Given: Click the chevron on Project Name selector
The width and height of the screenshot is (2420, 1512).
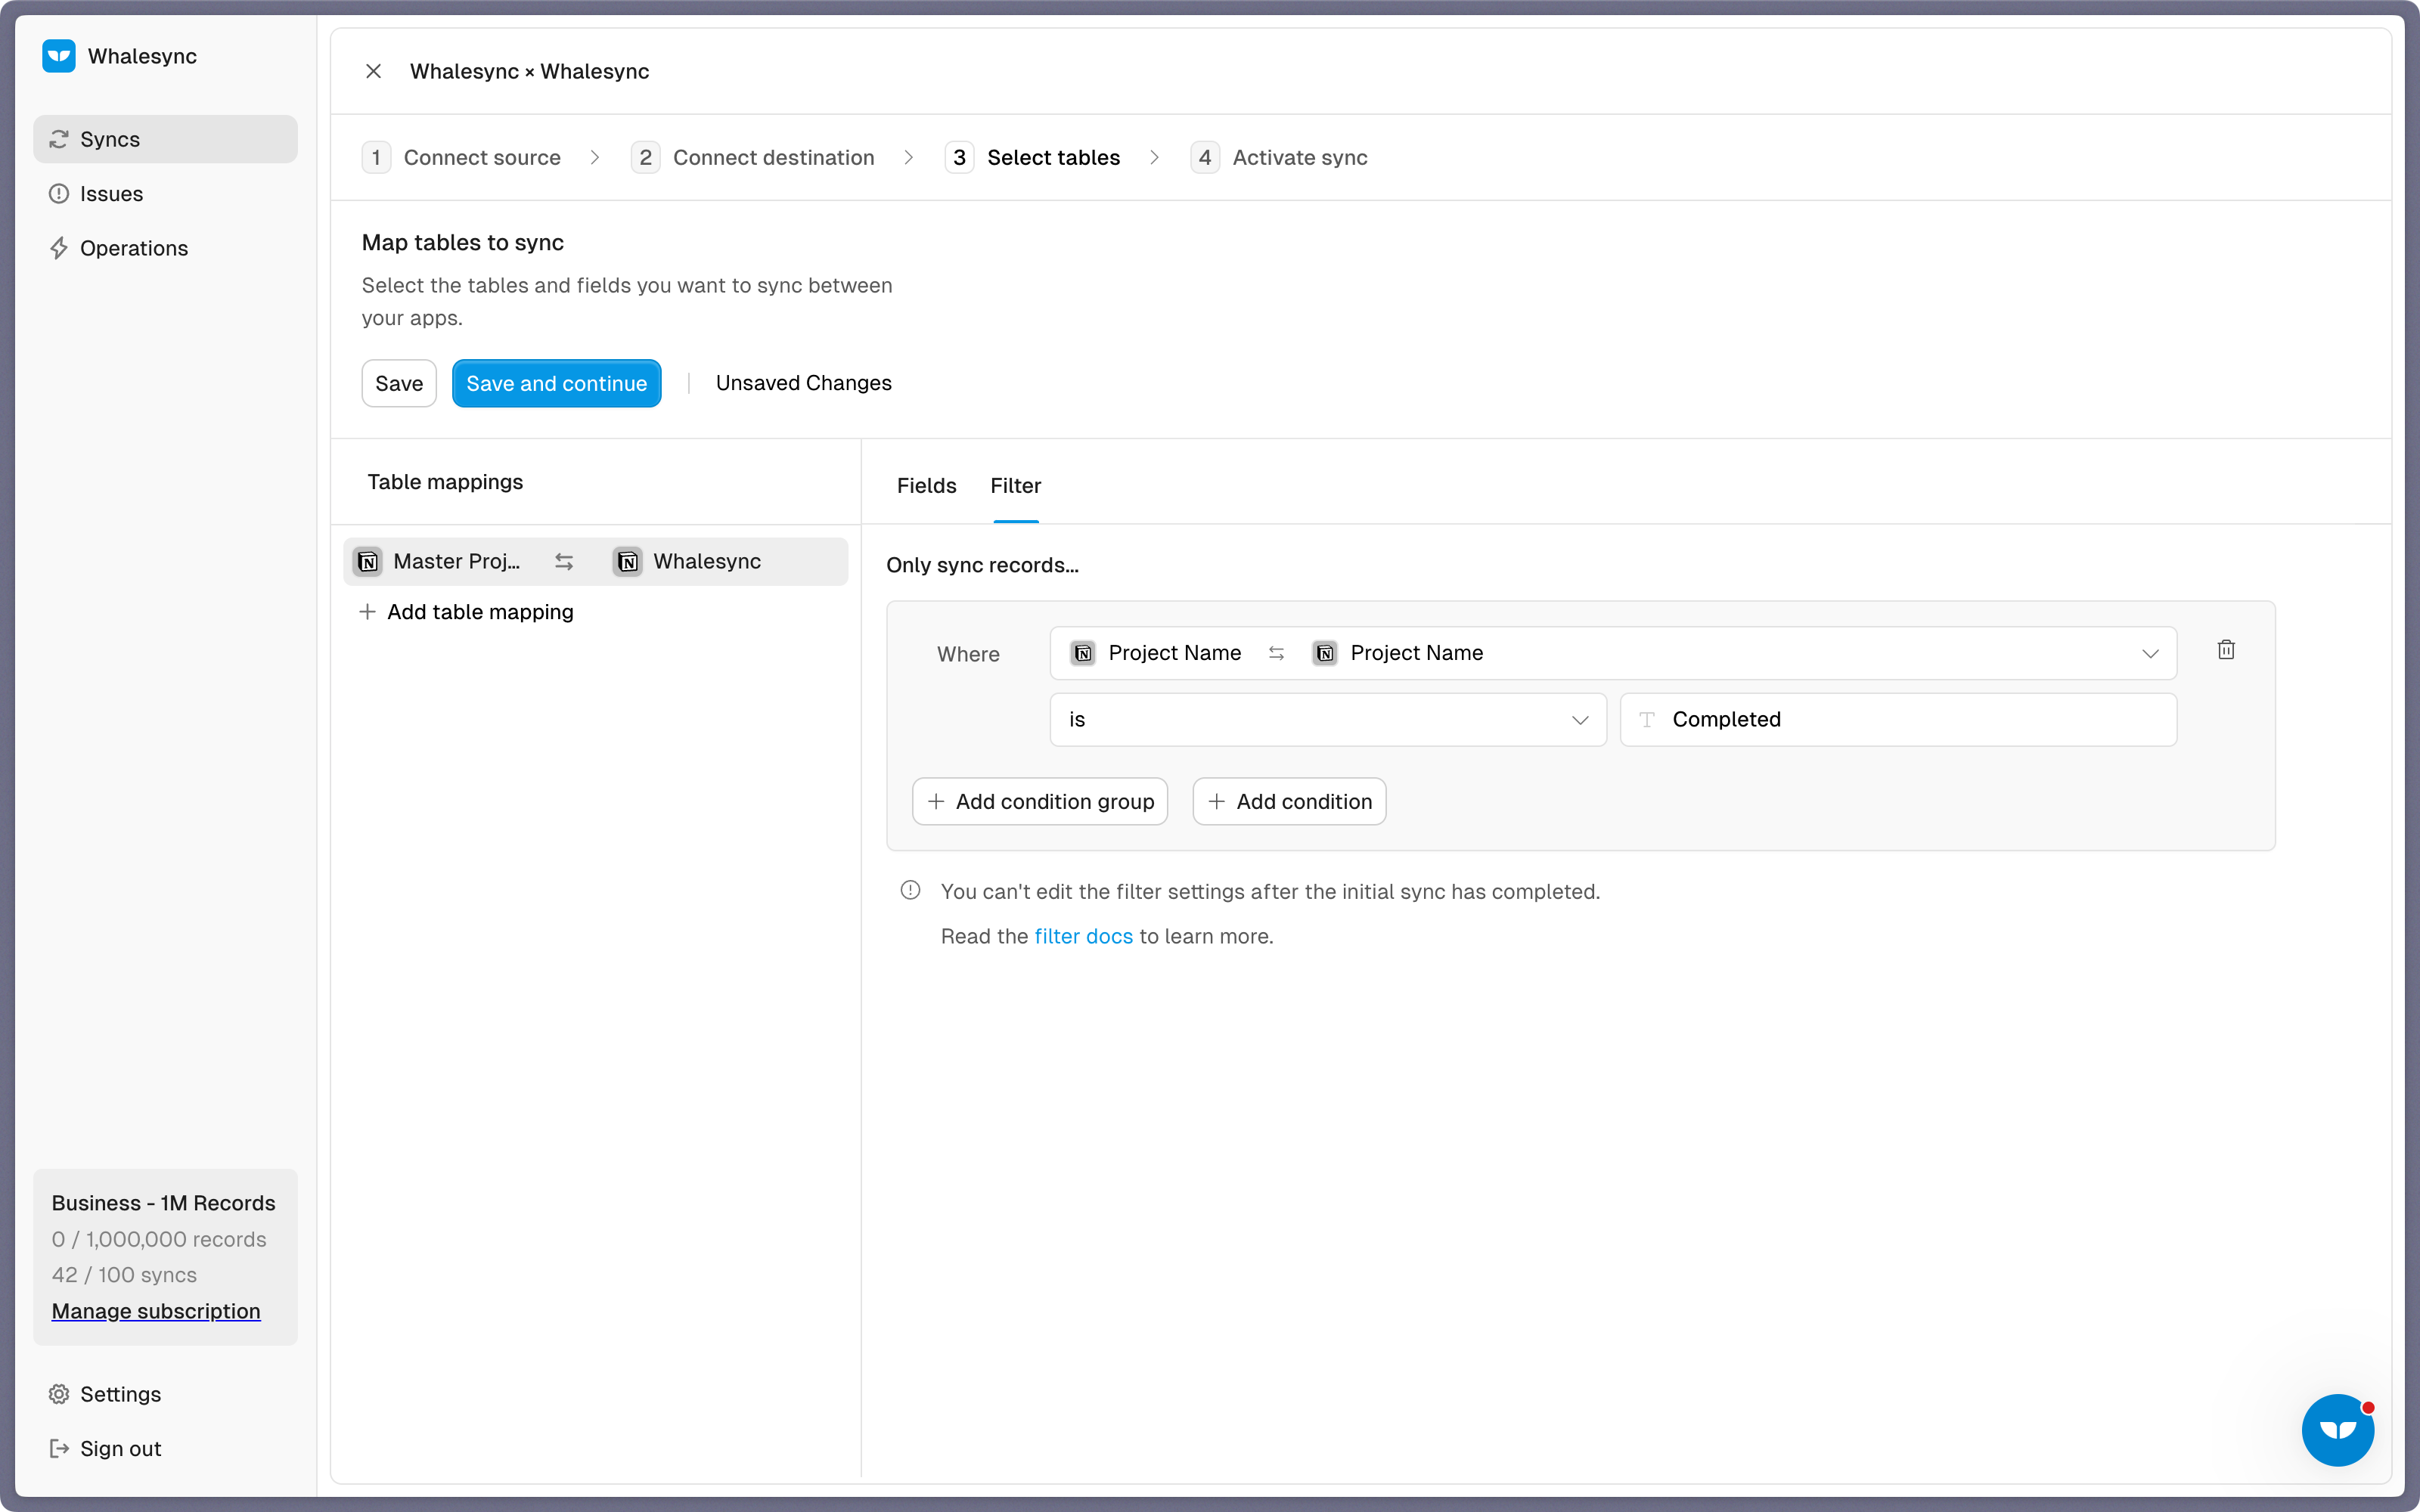Looking at the screenshot, I should [x=2150, y=653].
